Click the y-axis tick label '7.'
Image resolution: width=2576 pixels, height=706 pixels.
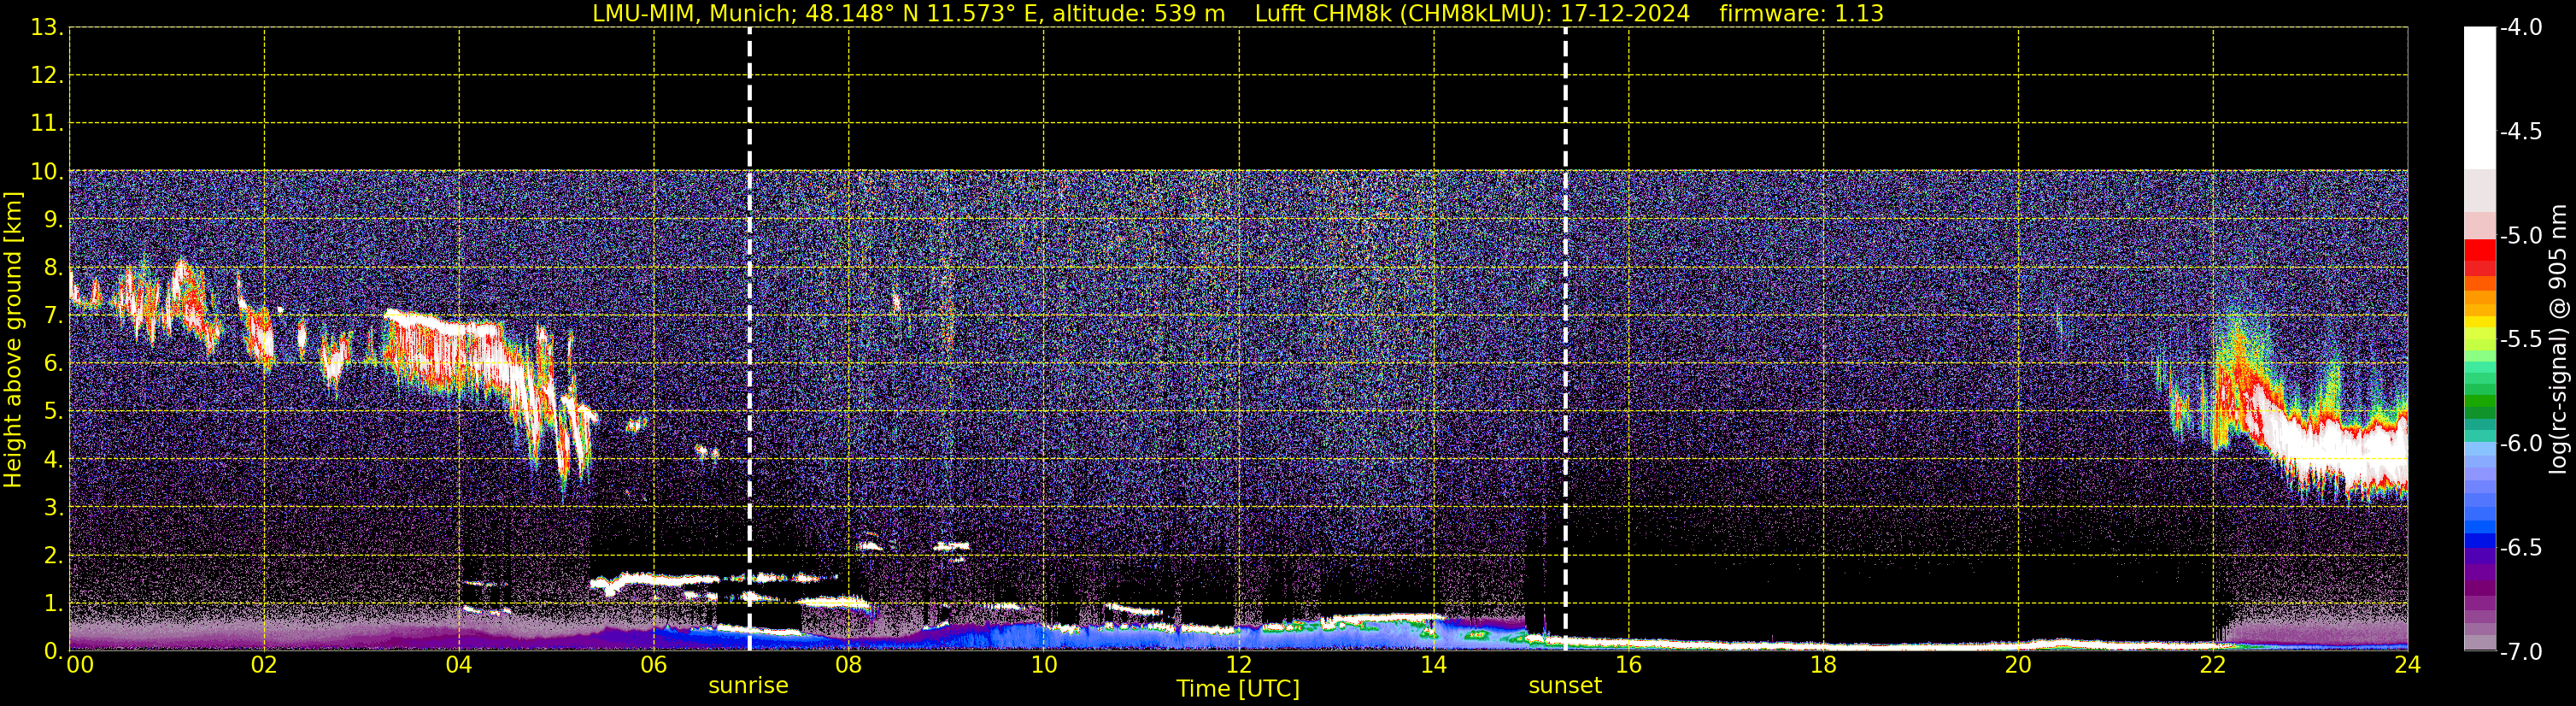tap(53, 316)
